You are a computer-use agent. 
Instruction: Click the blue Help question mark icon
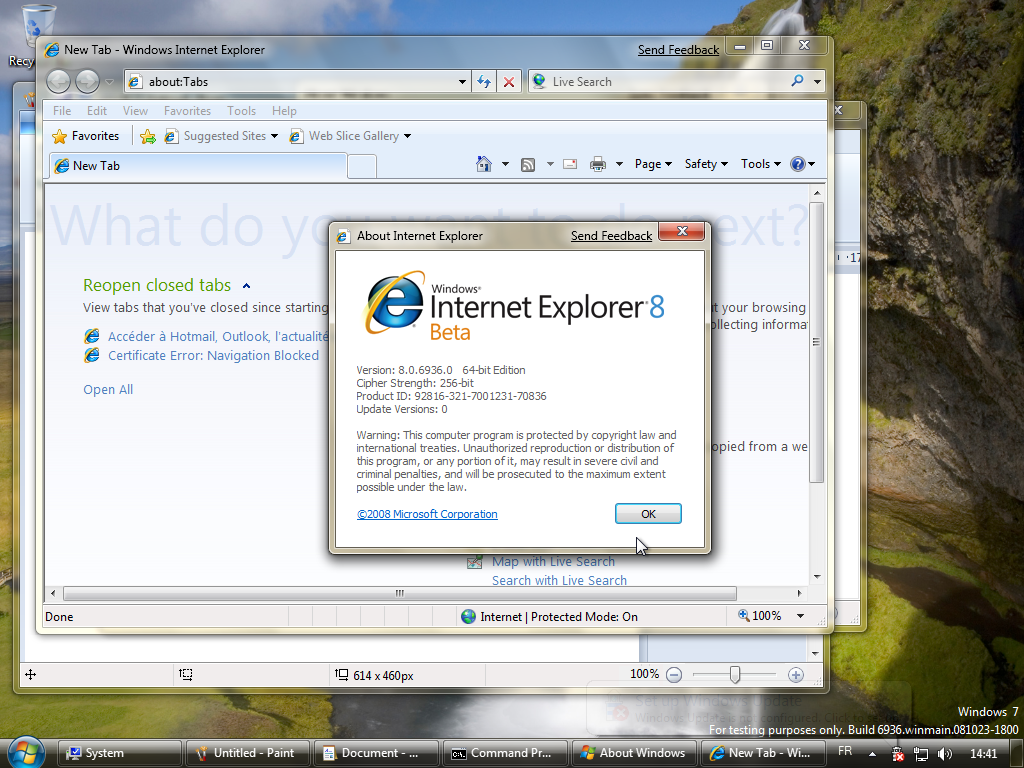797,164
